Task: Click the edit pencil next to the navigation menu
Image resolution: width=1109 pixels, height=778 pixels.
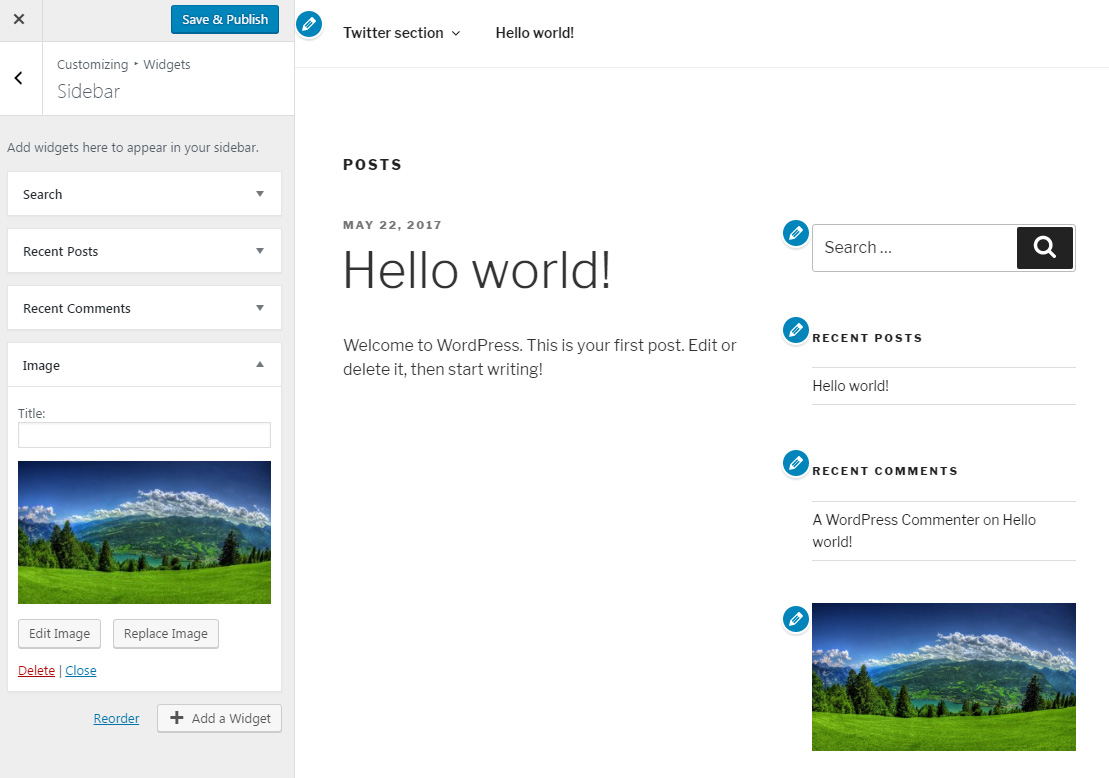Action: coord(309,24)
